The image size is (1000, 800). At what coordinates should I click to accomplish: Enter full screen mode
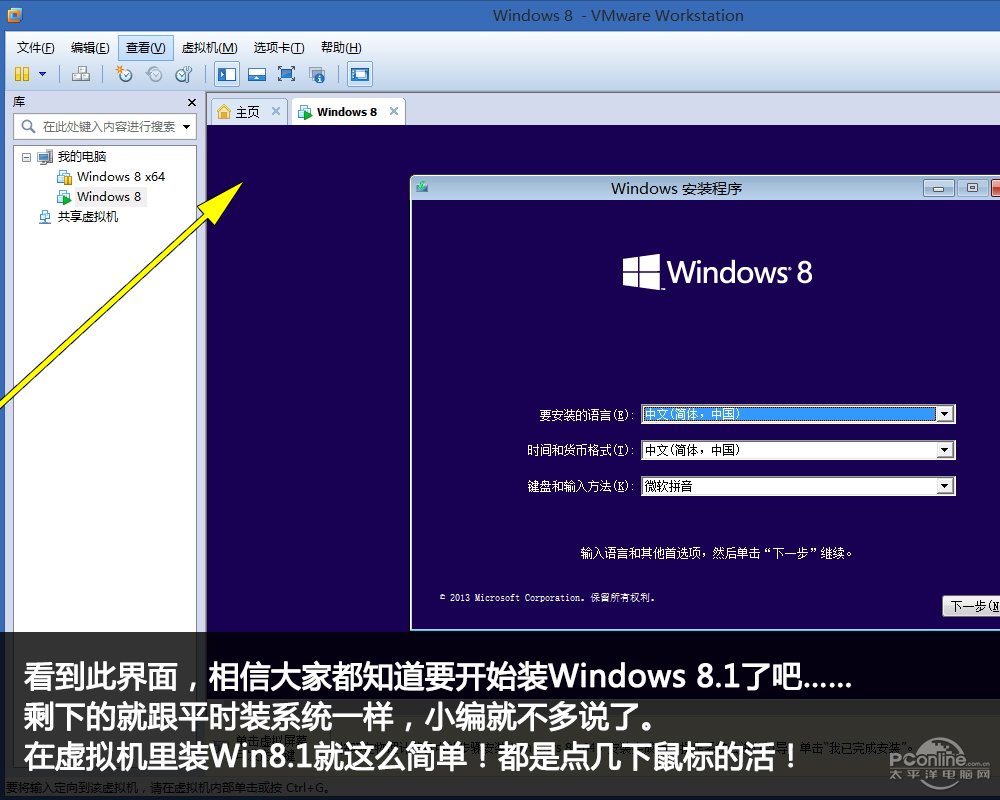286,75
